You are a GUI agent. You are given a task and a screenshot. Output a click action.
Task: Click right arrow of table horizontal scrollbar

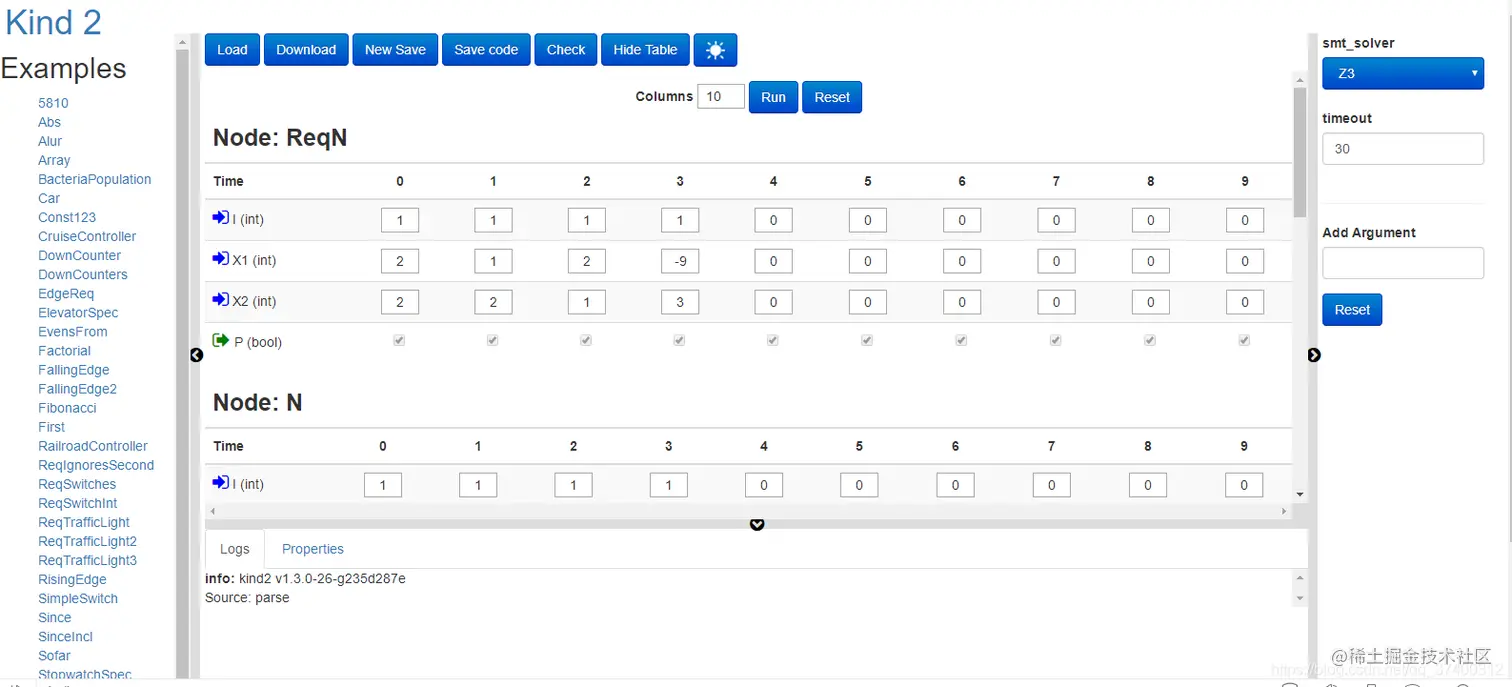[1285, 511]
